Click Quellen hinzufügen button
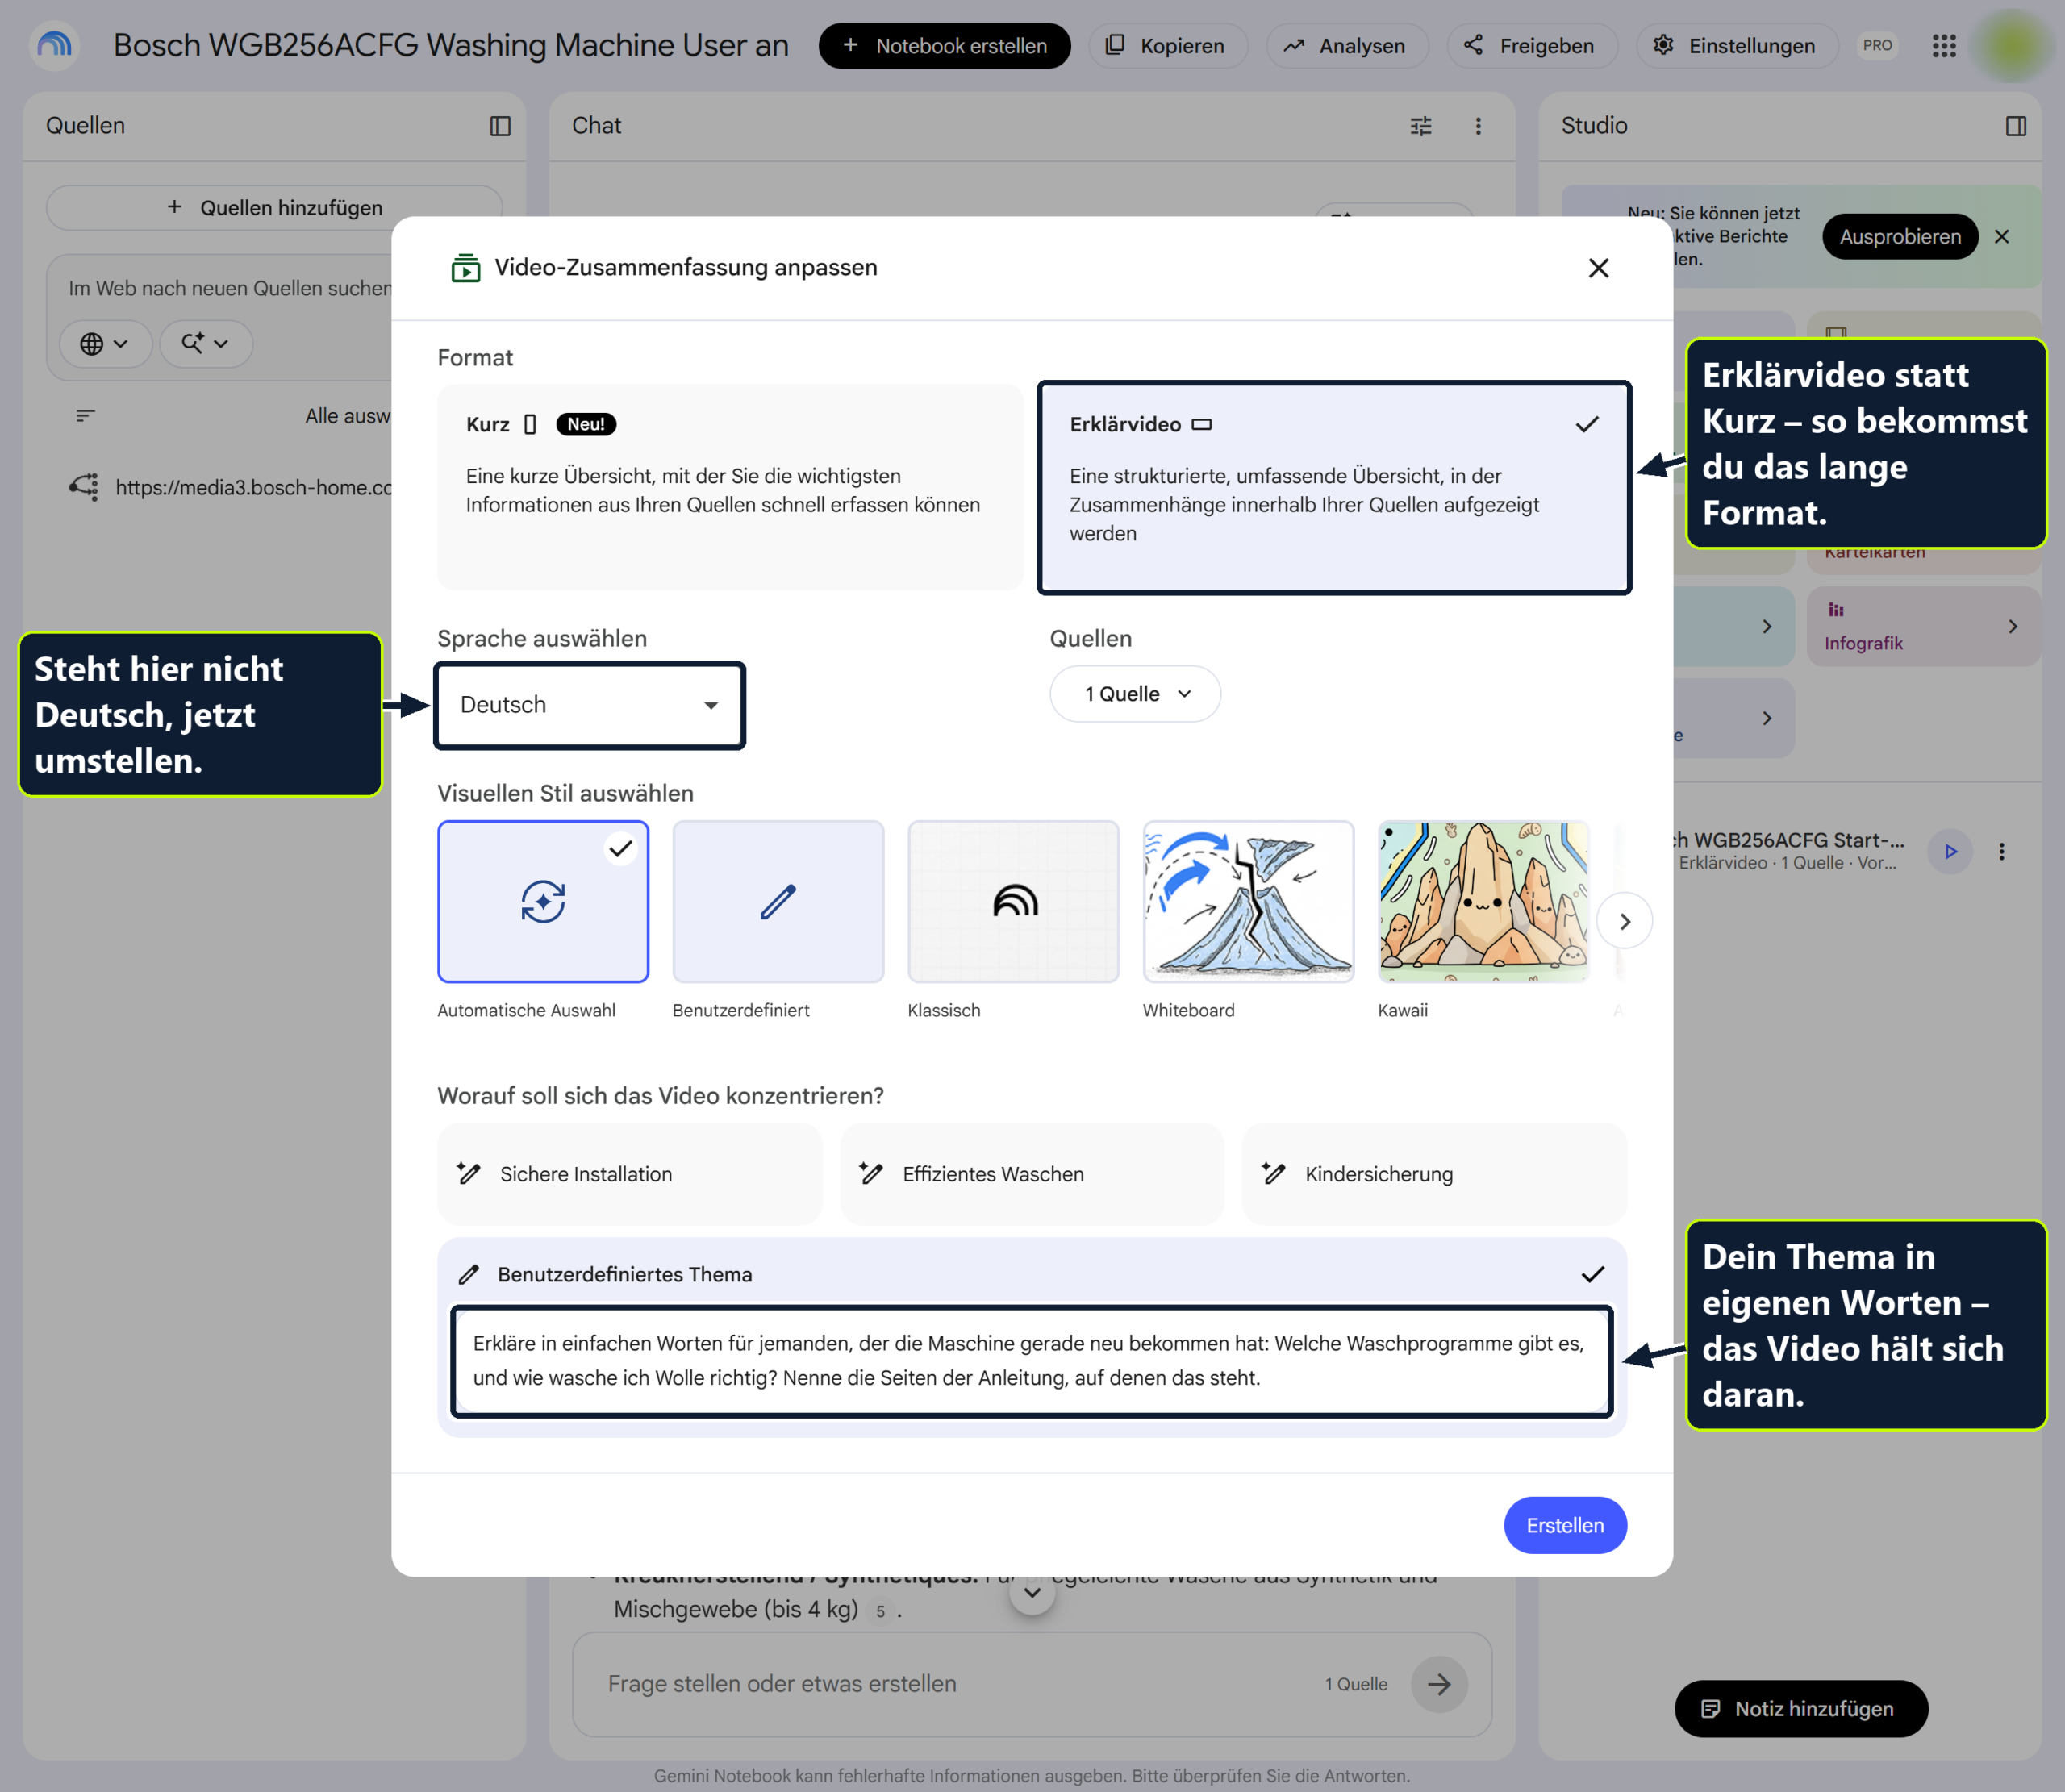 point(274,208)
